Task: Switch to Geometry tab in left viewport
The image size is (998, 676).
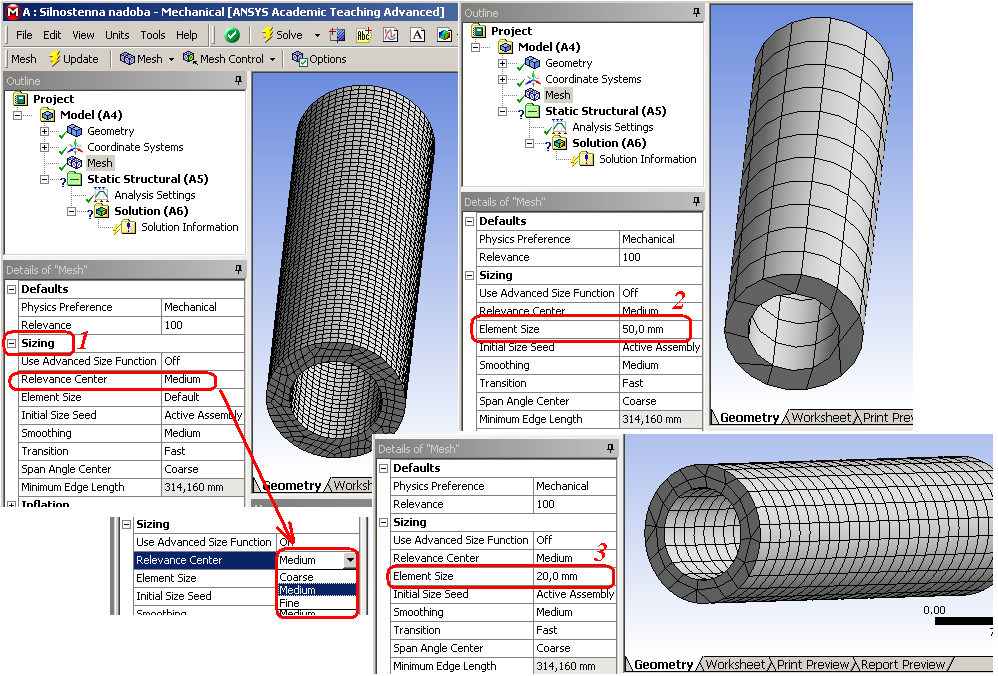Action: point(291,486)
